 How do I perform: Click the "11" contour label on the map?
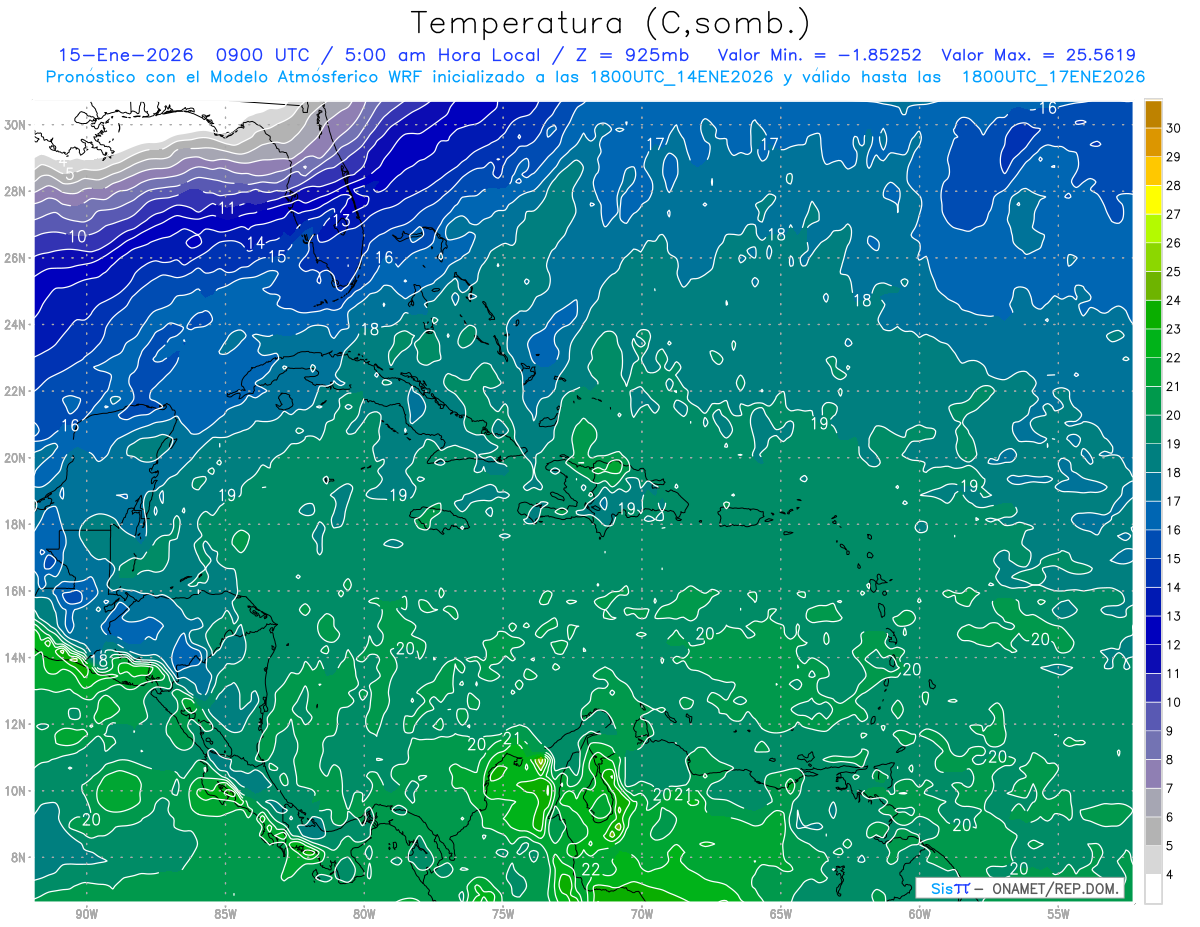pos(227,208)
